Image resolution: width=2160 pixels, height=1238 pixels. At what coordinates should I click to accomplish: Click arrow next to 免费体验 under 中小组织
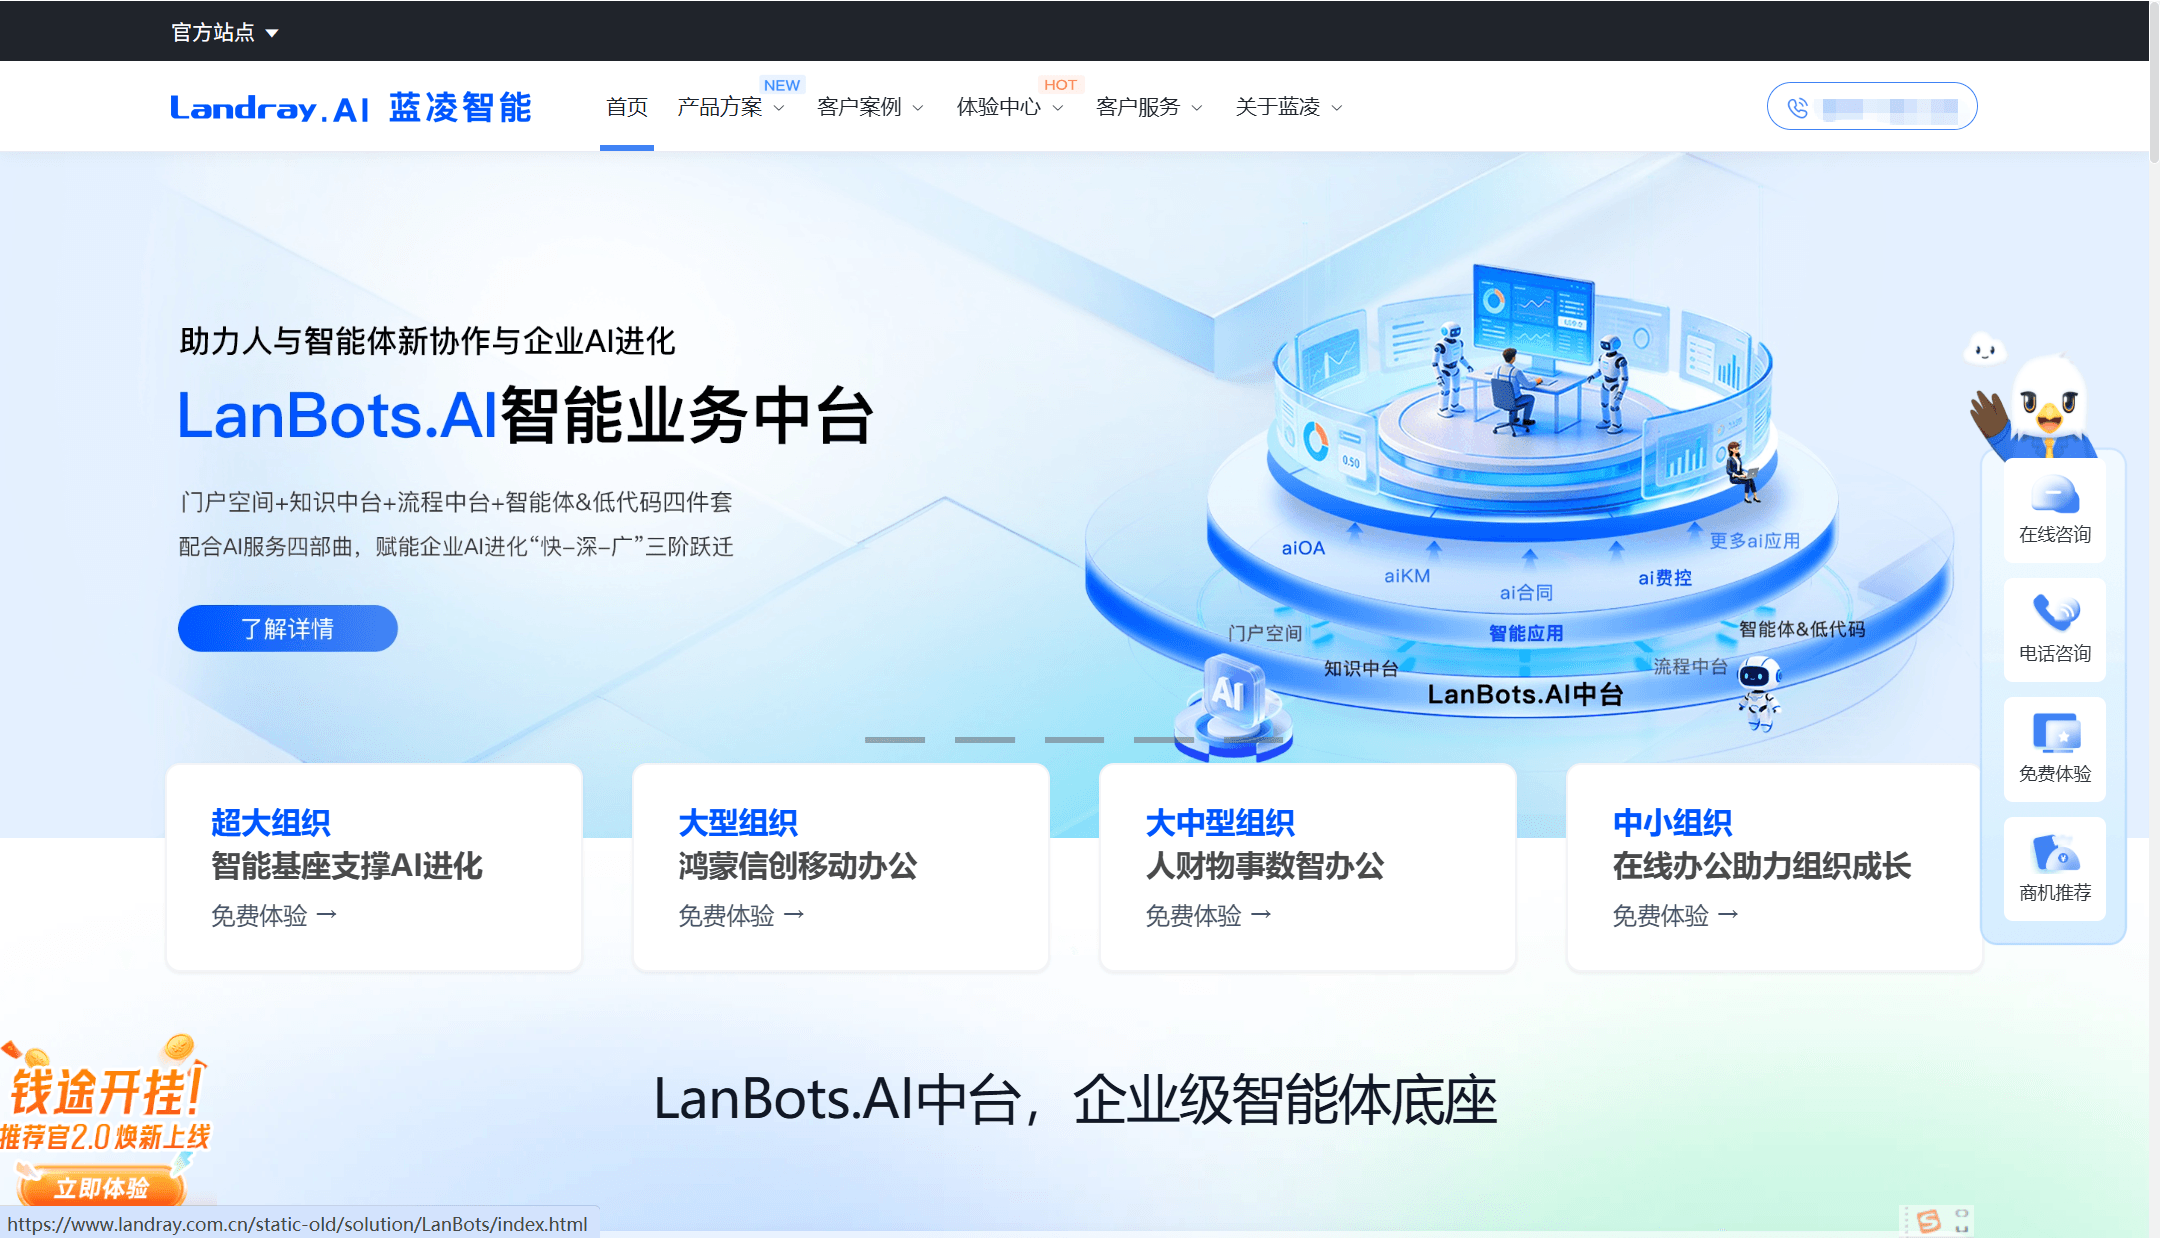click(1728, 914)
